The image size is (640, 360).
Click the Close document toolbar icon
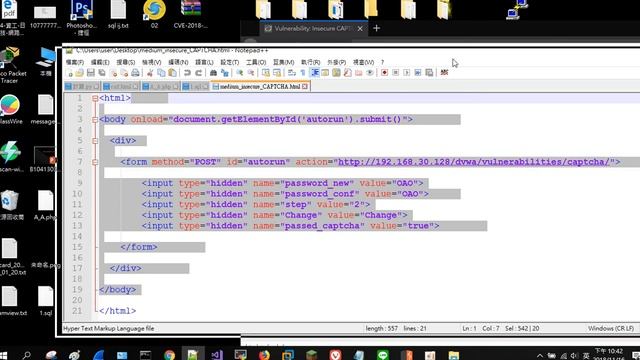(113, 73)
